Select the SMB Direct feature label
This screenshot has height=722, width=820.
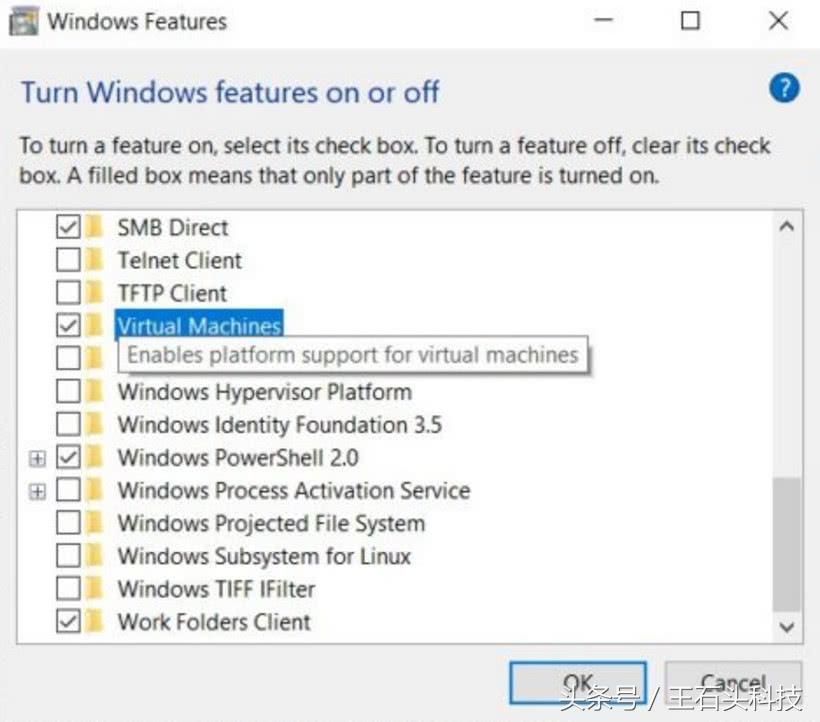(173, 228)
